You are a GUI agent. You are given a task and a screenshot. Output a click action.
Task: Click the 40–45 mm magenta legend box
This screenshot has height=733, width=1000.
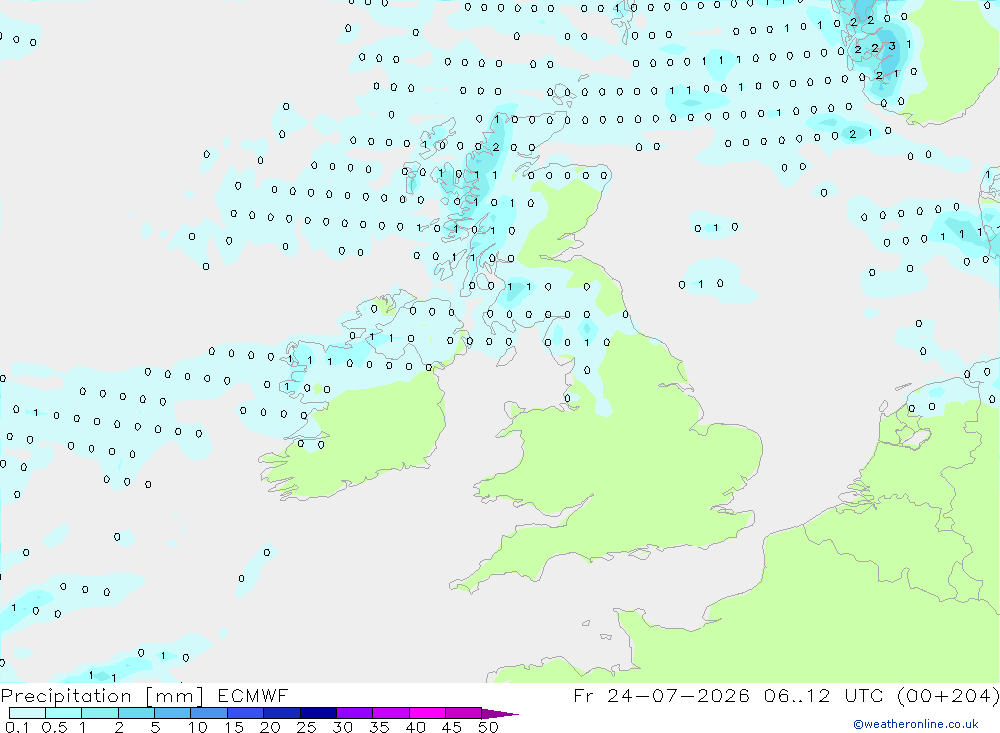tap(427, 713)
